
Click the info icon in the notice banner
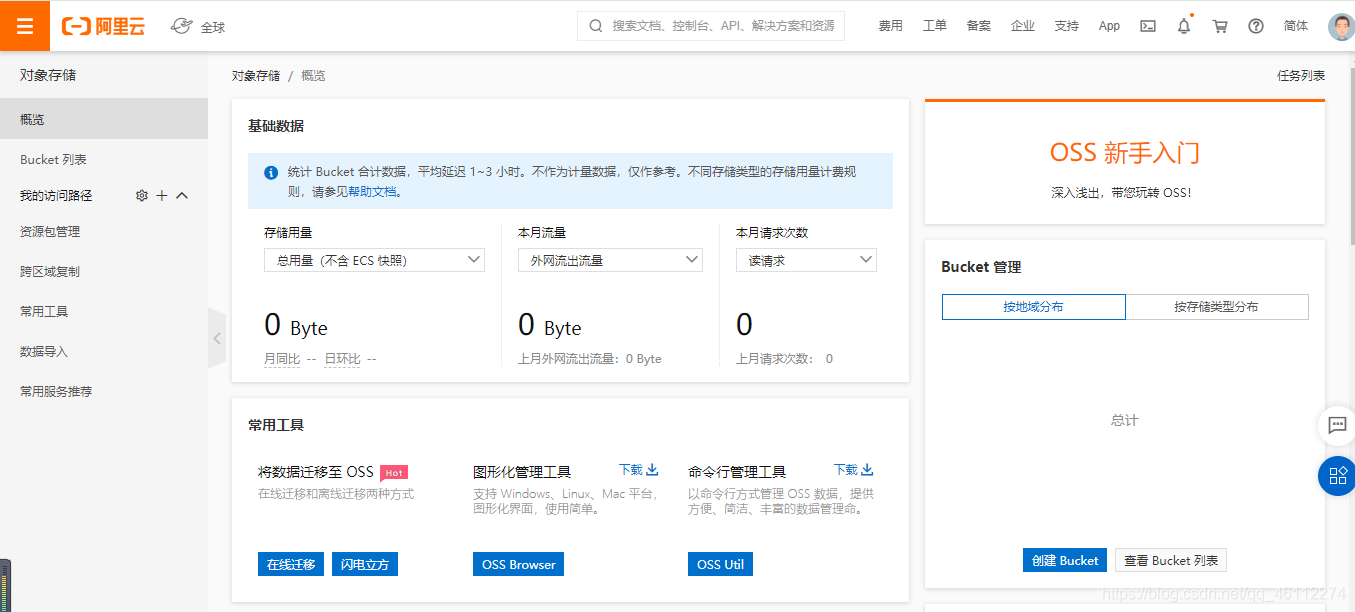coord(271,172)
